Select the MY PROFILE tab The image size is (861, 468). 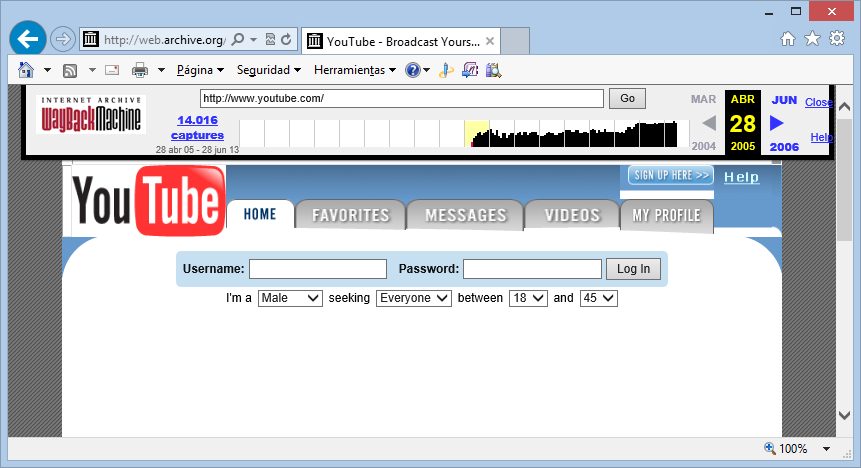point(667,215)
